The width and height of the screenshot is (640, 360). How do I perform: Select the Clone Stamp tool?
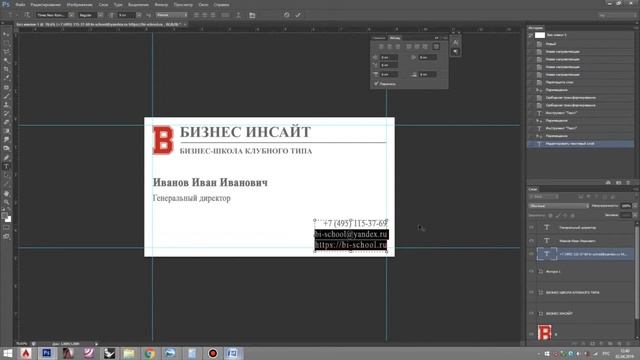(x=6, y=105)
